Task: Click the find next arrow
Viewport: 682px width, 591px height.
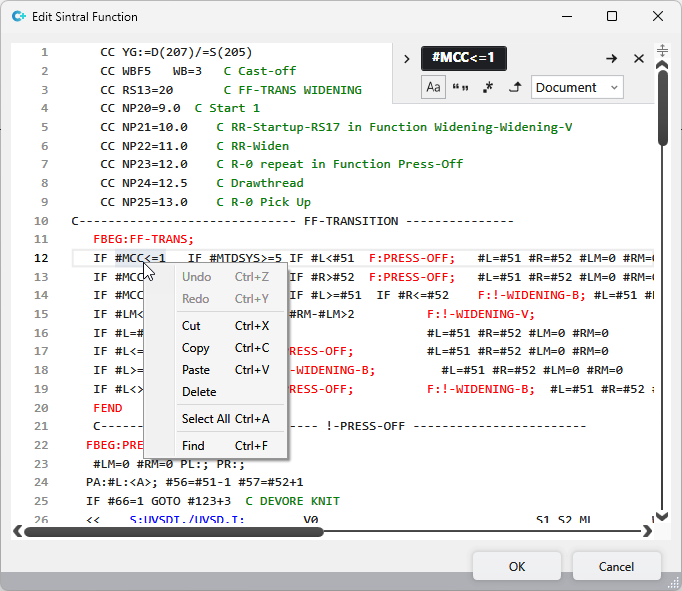Action: click(611, 59)
